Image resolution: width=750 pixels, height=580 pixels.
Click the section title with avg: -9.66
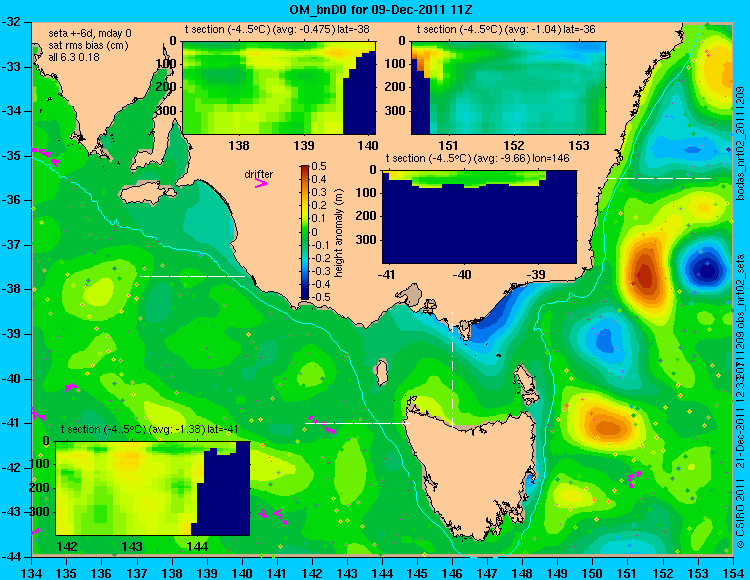click(477, 158)
